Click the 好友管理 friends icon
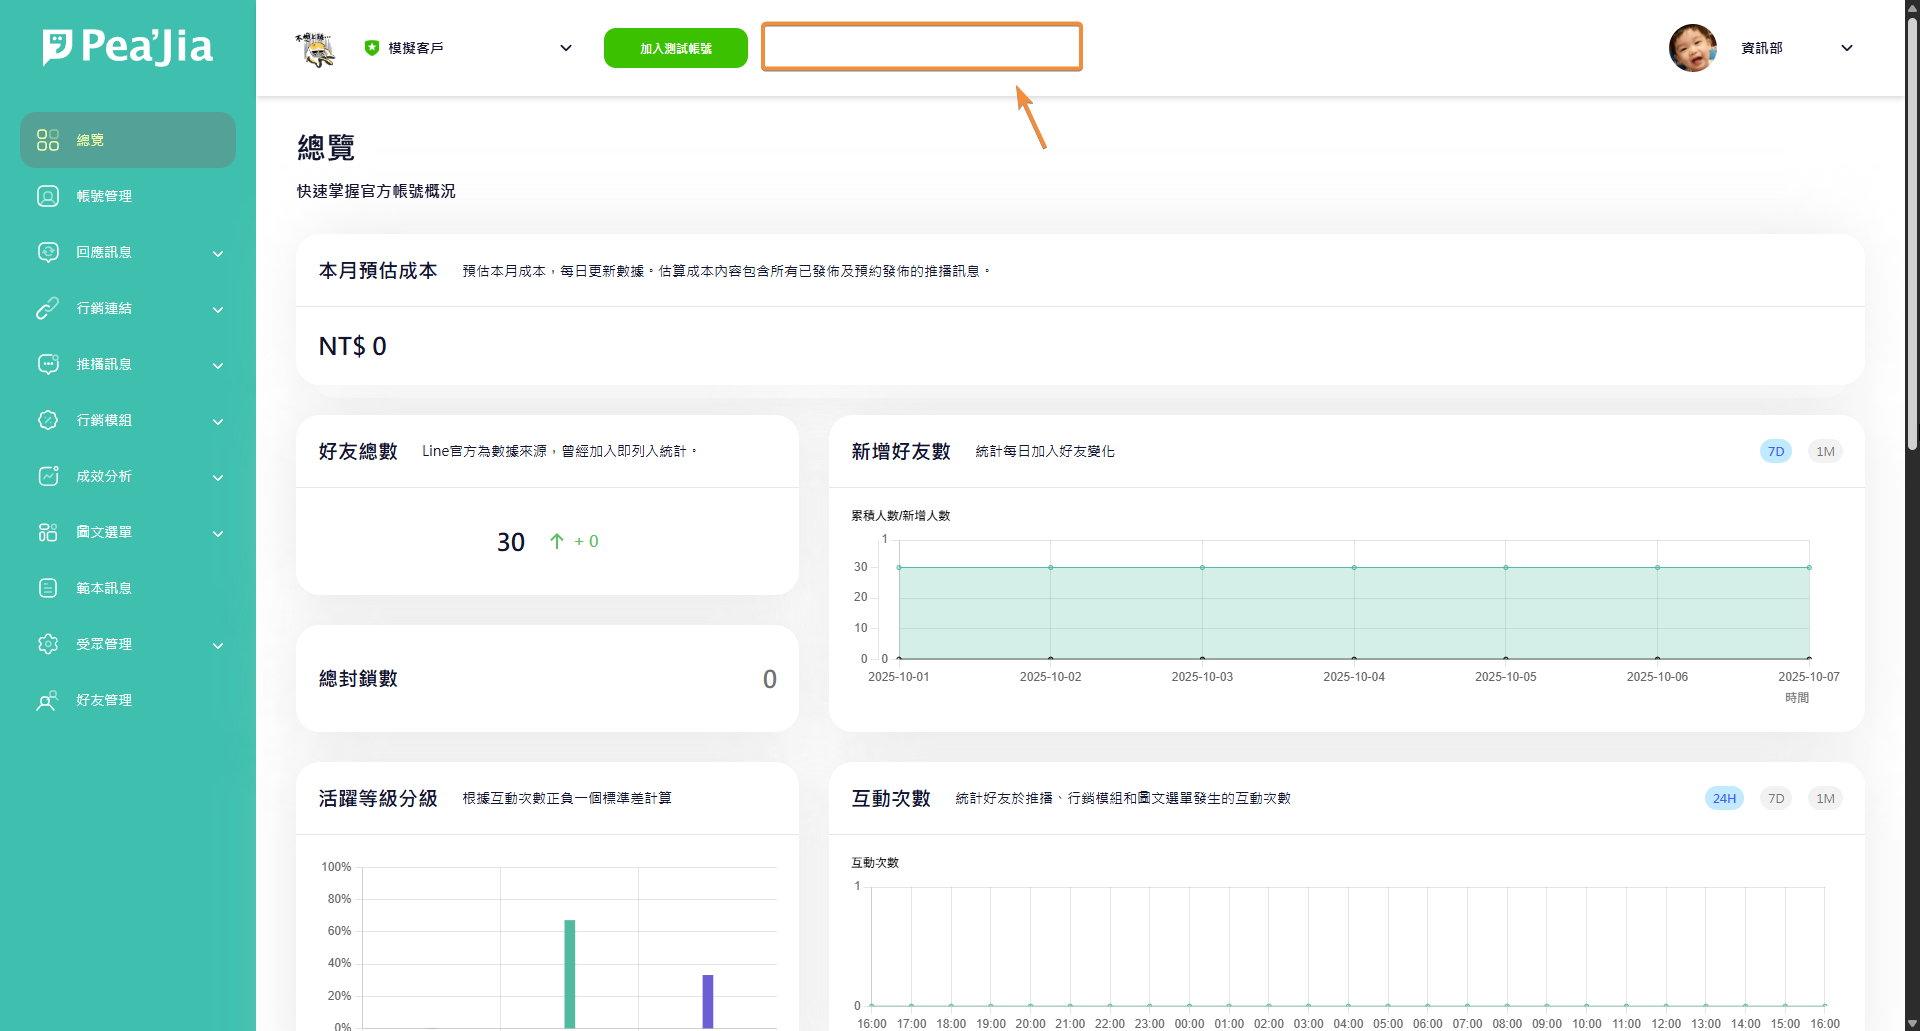The image size is (1920, 1031). [x=48, y=700]
